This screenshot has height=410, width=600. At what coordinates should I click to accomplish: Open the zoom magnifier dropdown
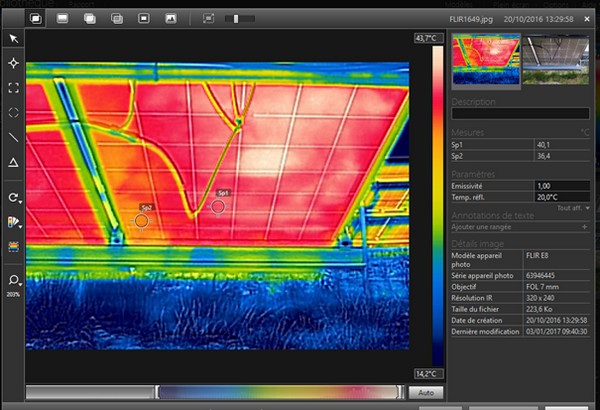pyautogui.click(x=15, y=280)
